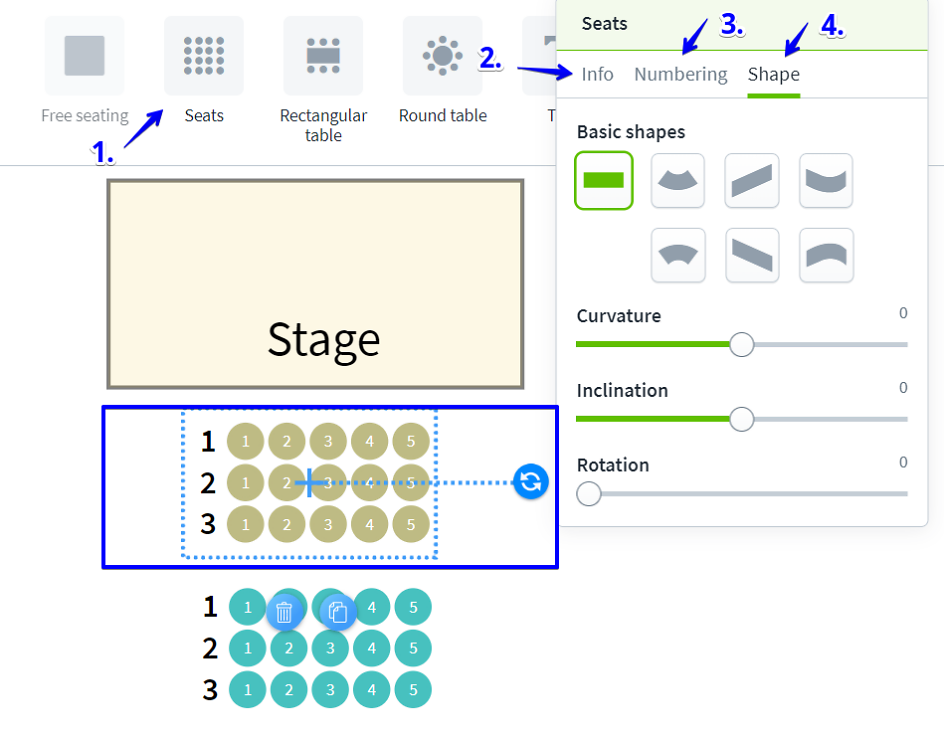Pick the Round table tool
Screen dimensions: 944x742
[442, 56]
